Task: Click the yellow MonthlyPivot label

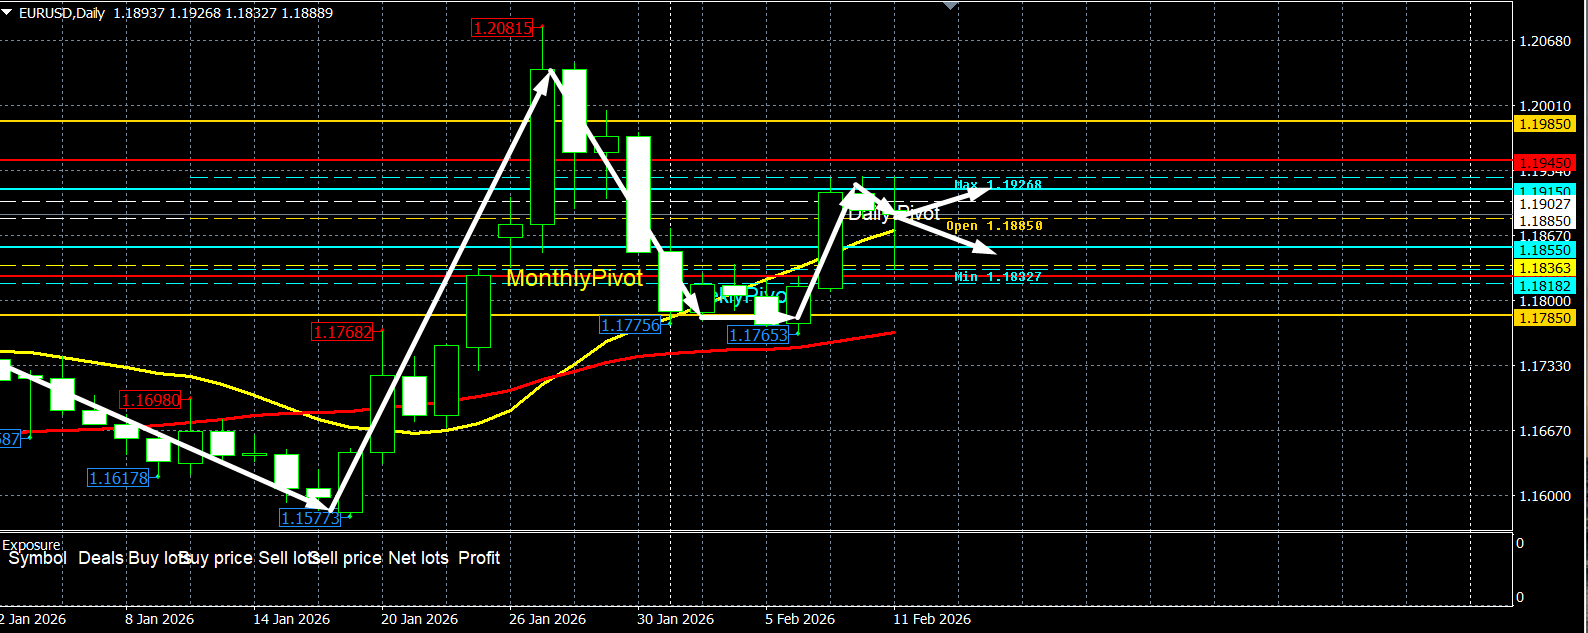Action: tap(574, 278)
